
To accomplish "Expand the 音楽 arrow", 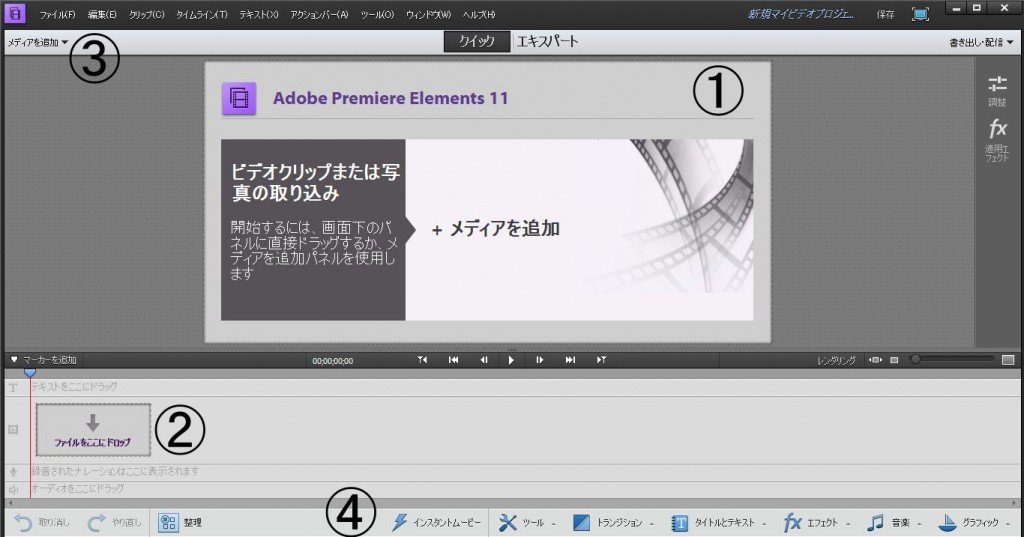I will pos(919,524).
